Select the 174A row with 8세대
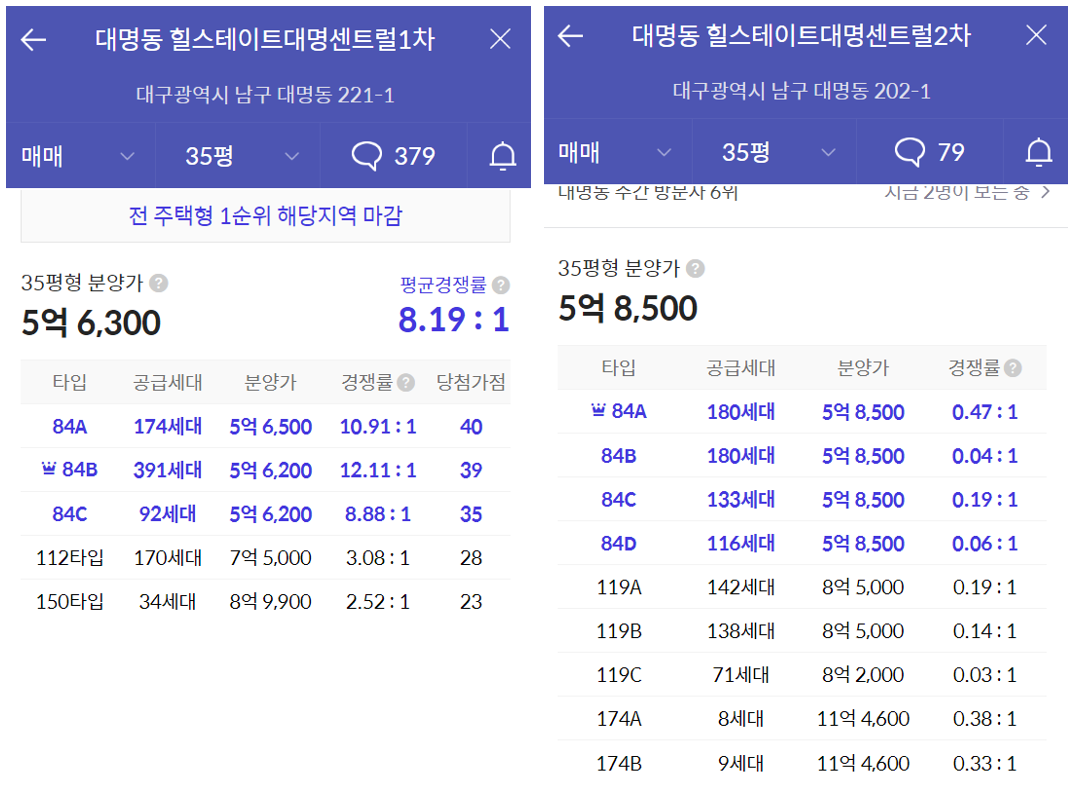This screenshot has width=1078, height=802. pos(802,719)
